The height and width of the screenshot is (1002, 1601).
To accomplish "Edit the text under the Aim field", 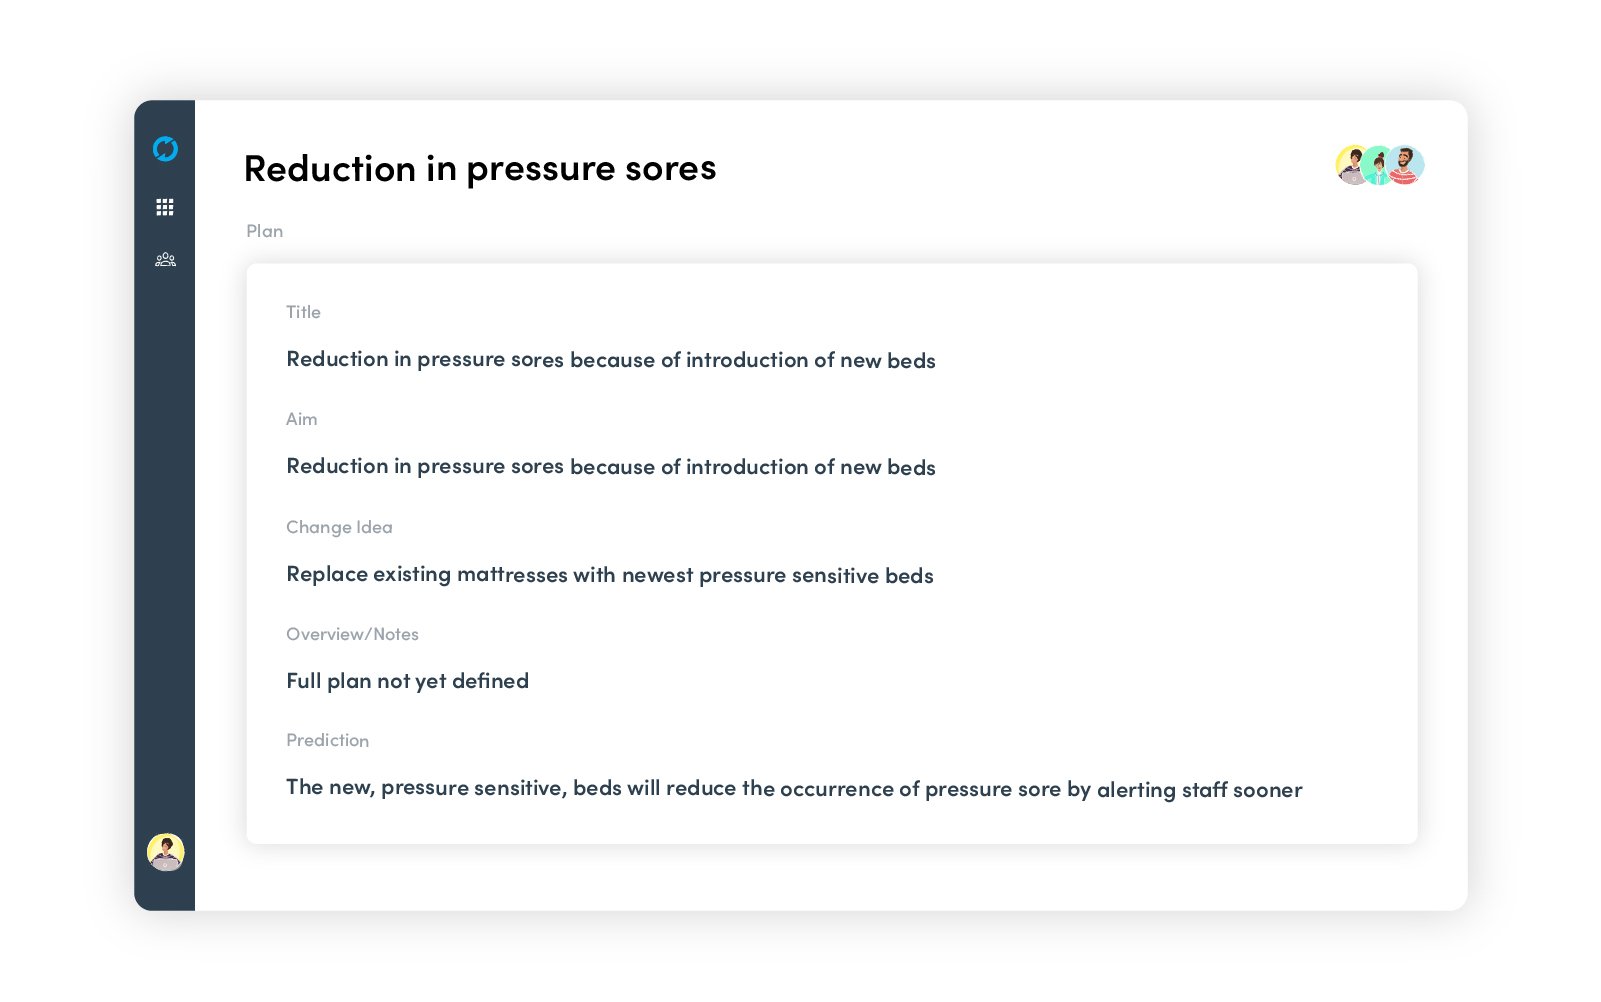I will [610, 467].
